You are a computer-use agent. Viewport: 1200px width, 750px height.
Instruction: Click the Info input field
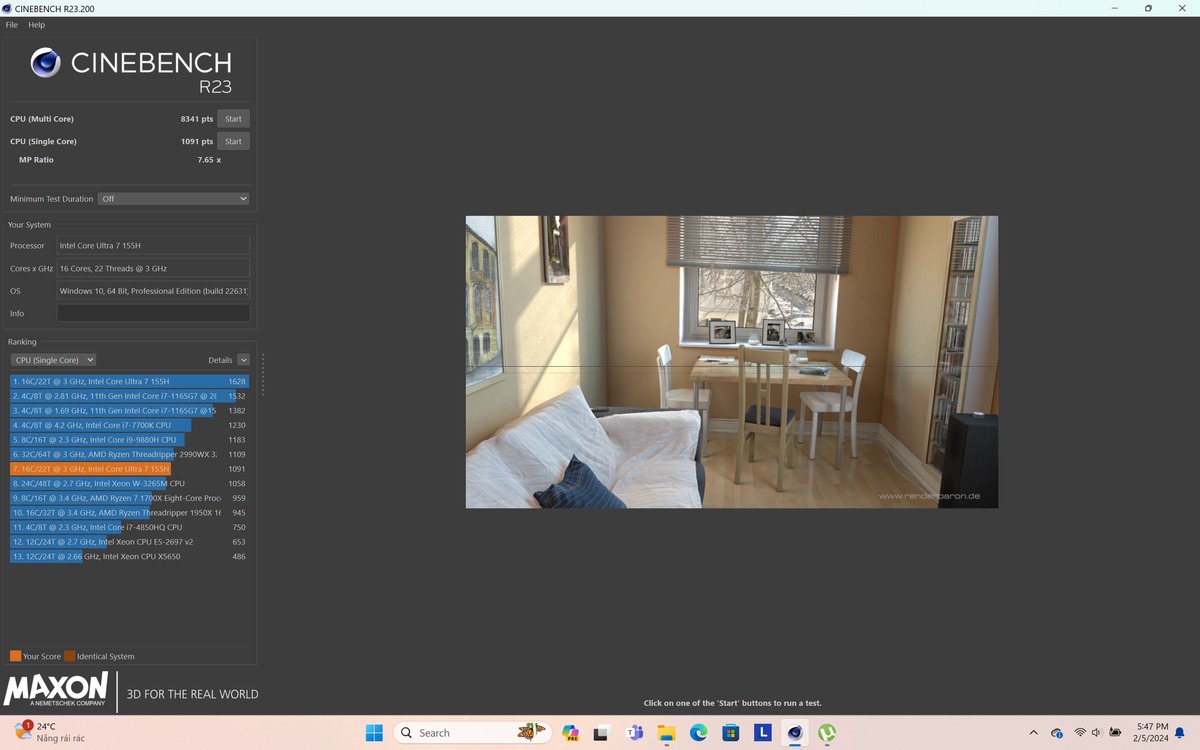pyautogui.click(x=153, y=314)
